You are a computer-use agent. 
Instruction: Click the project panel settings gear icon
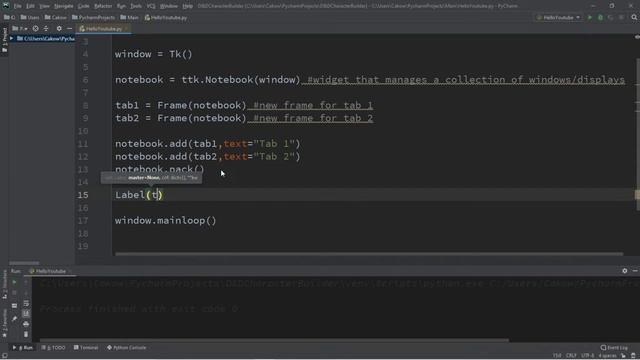coord(59,29)
